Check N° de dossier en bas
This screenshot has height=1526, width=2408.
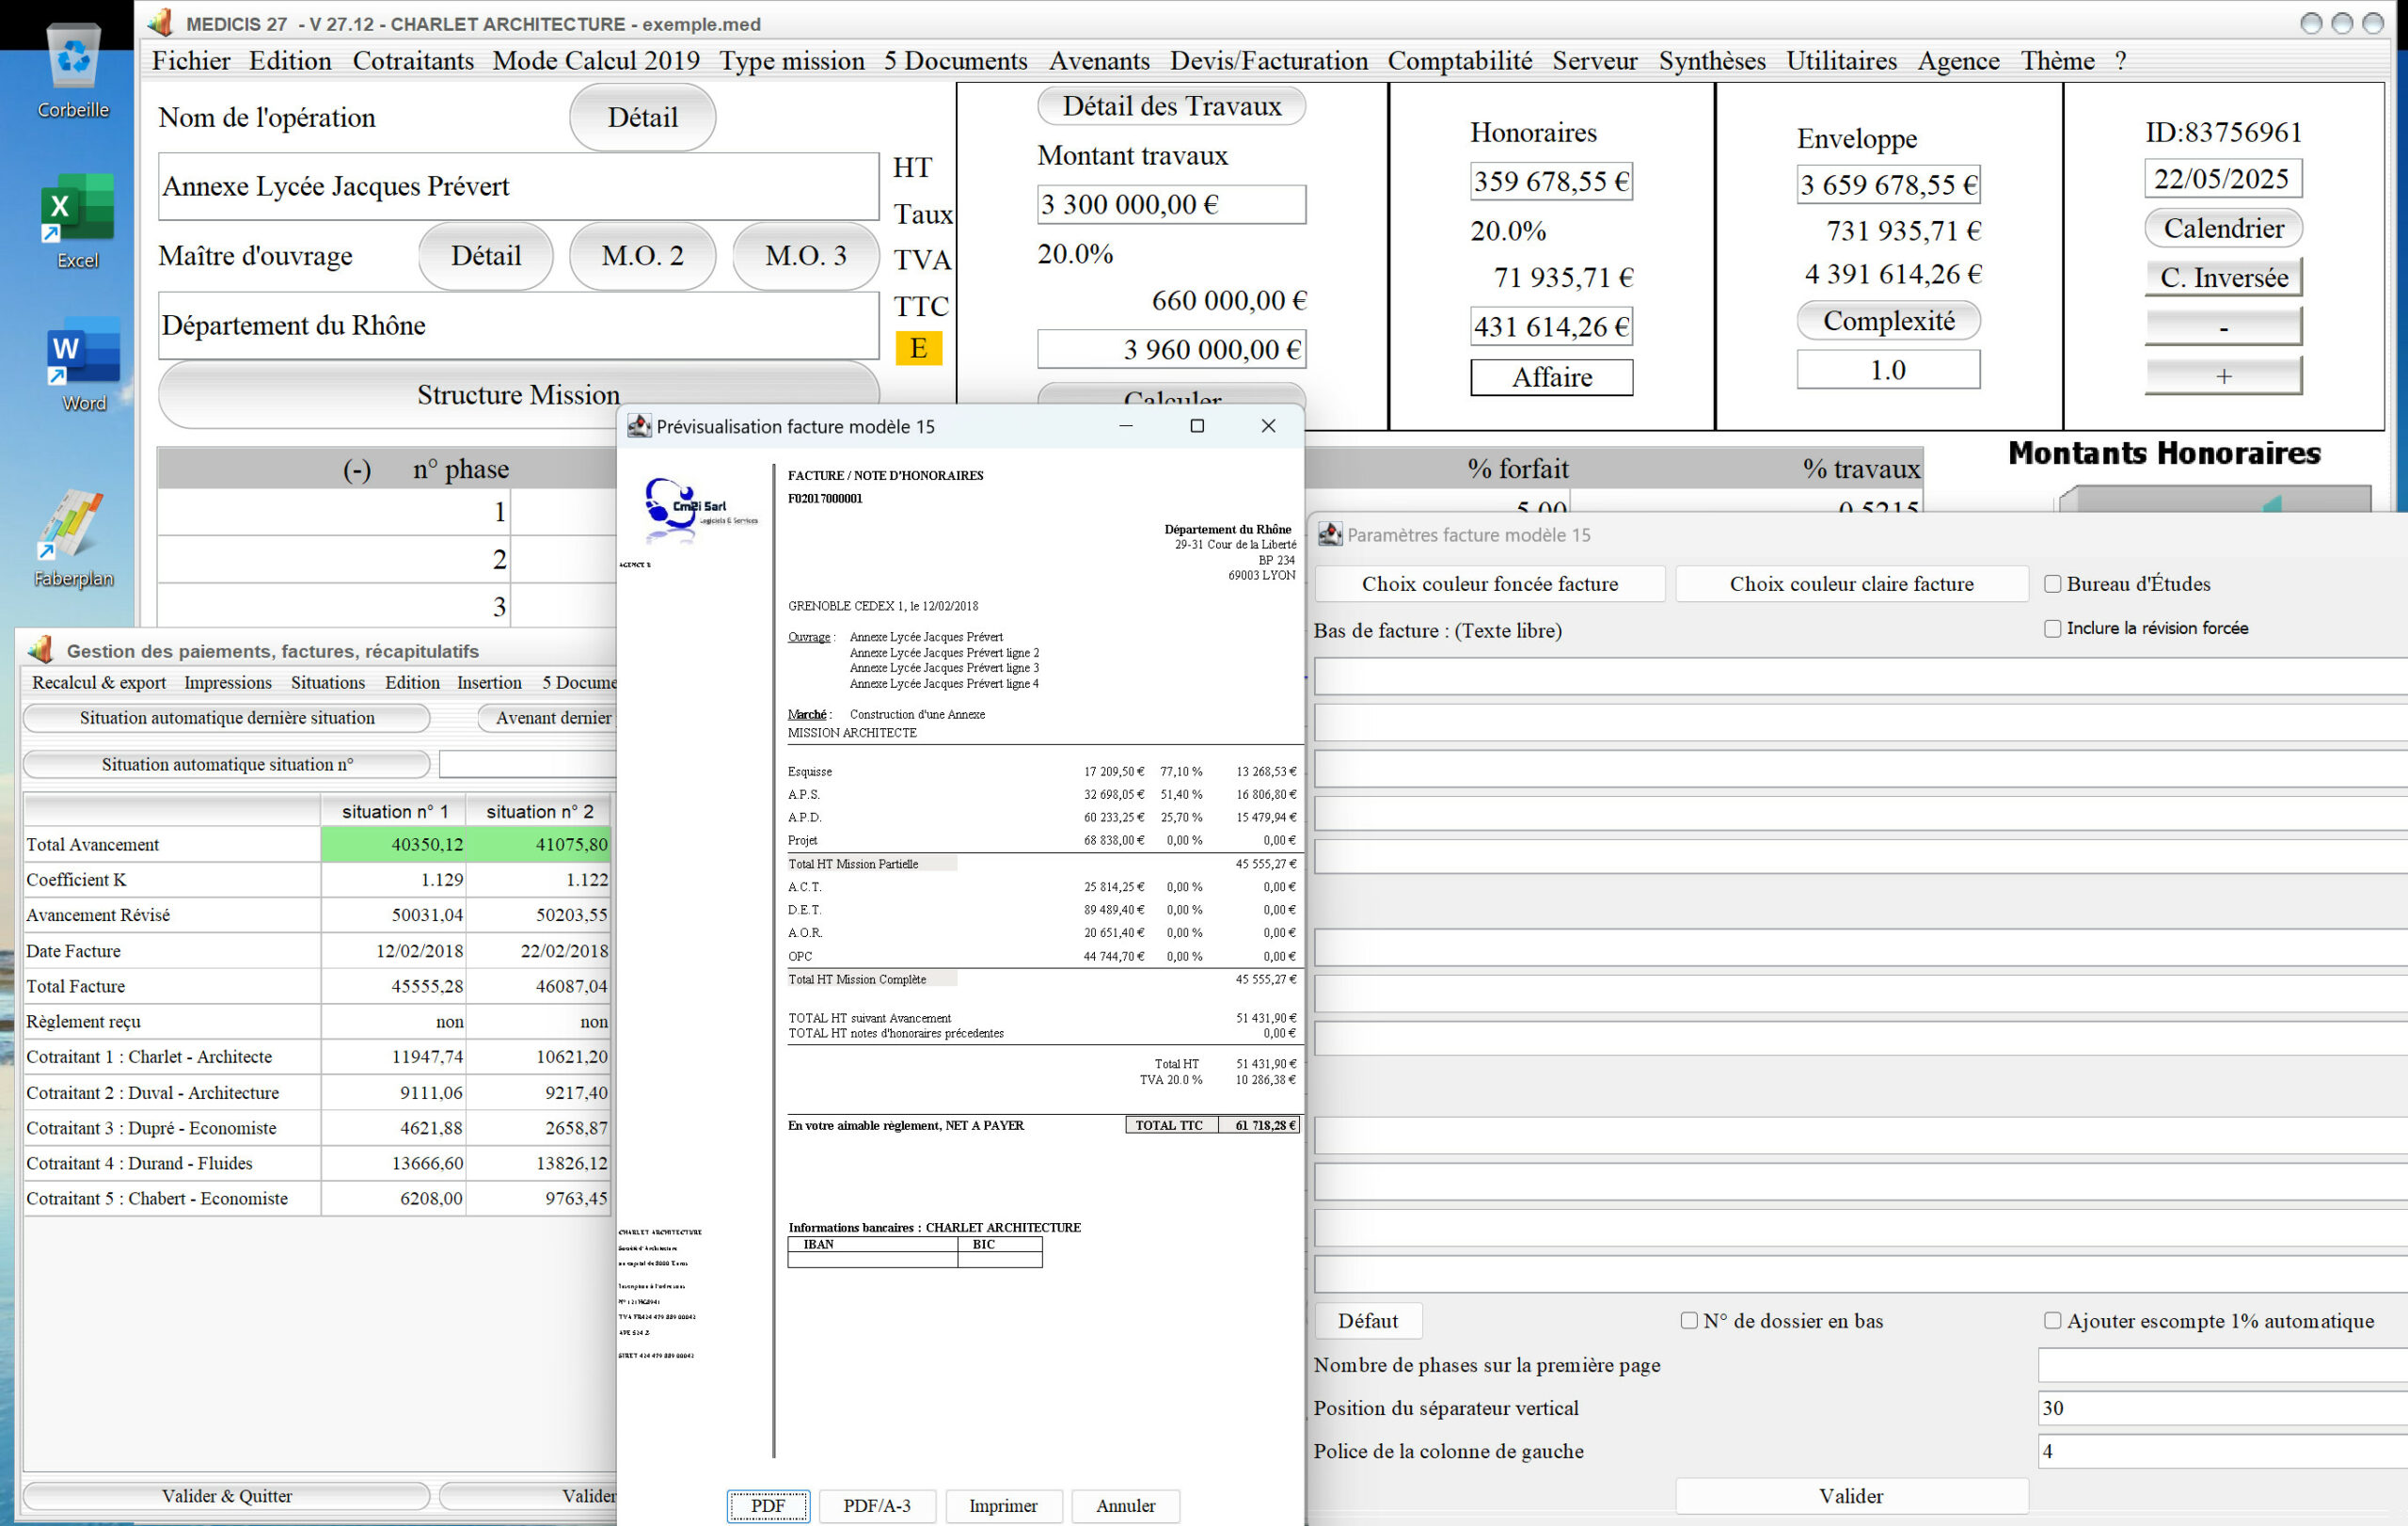1689,1320
